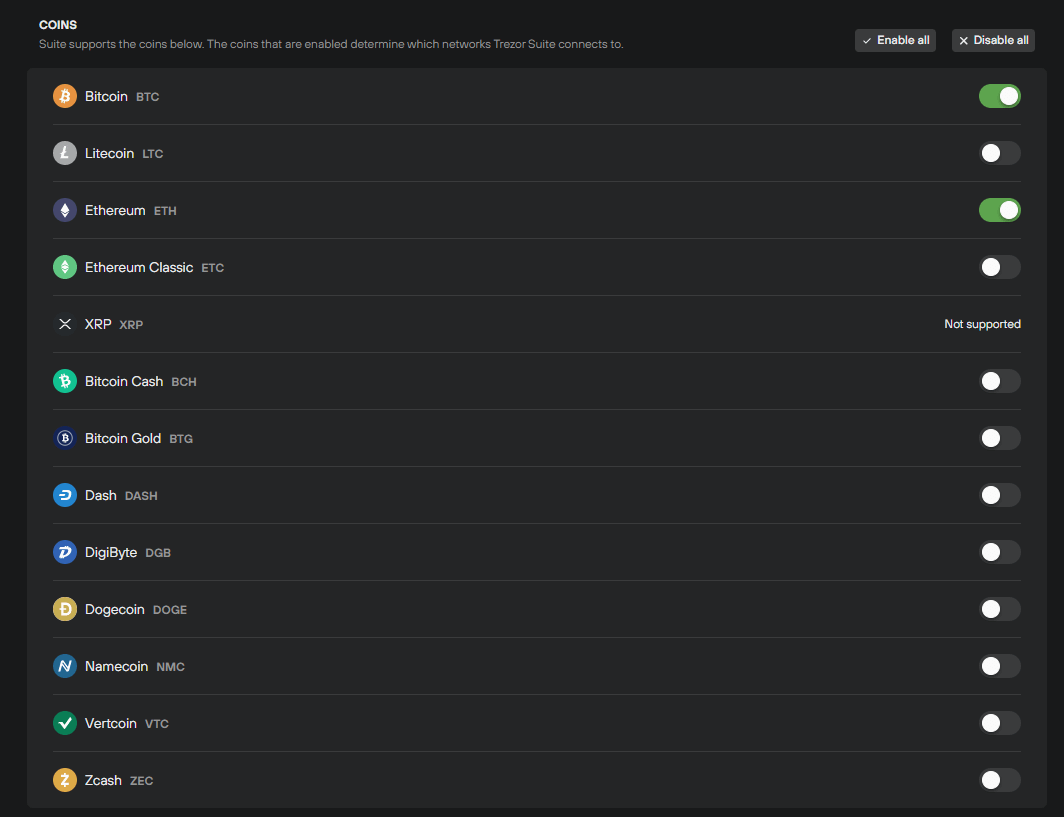Activate the DigiByte toggle
The height and width of the screenshot is (817, 1064).
(1000, 552)
